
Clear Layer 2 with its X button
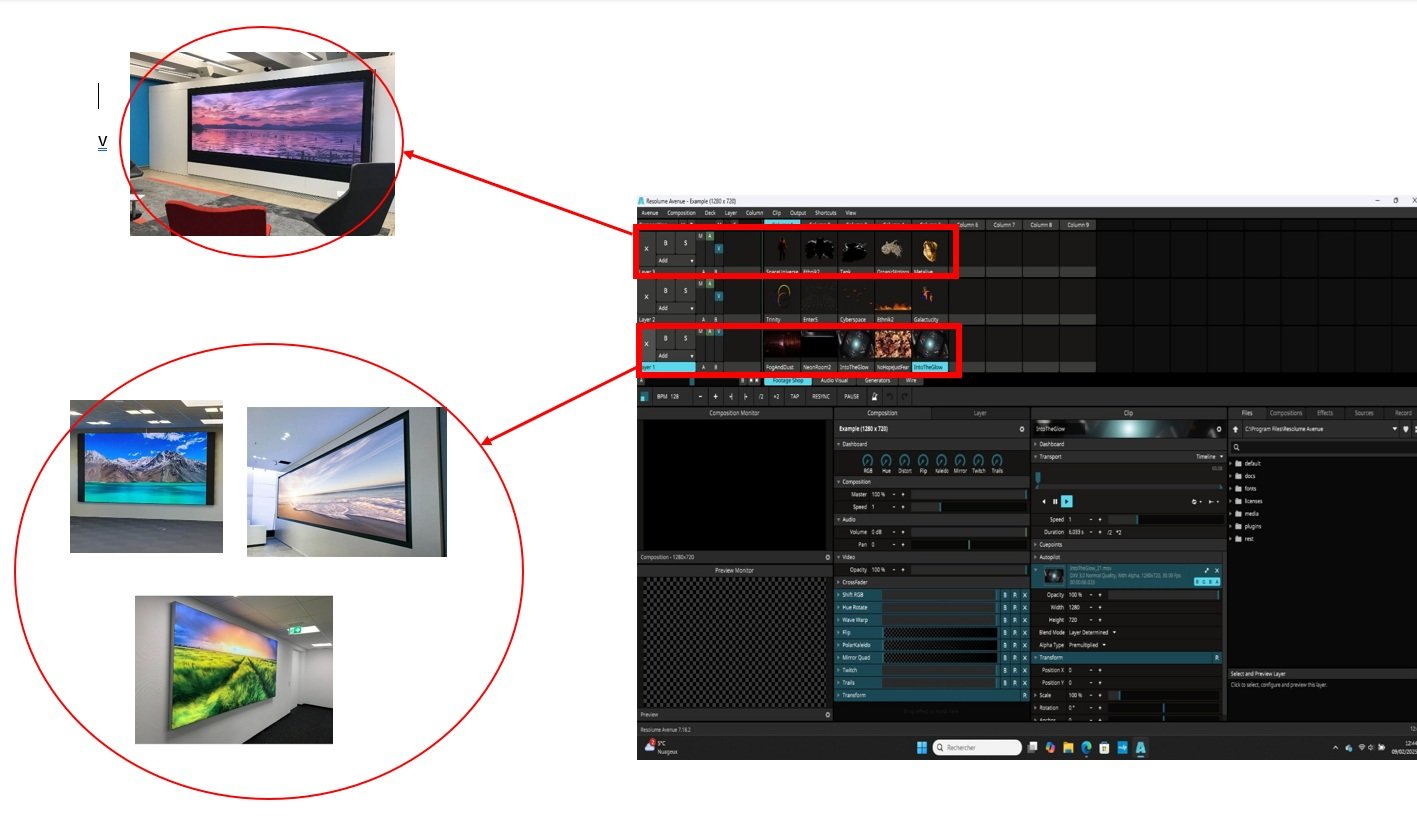click(646, 297)
